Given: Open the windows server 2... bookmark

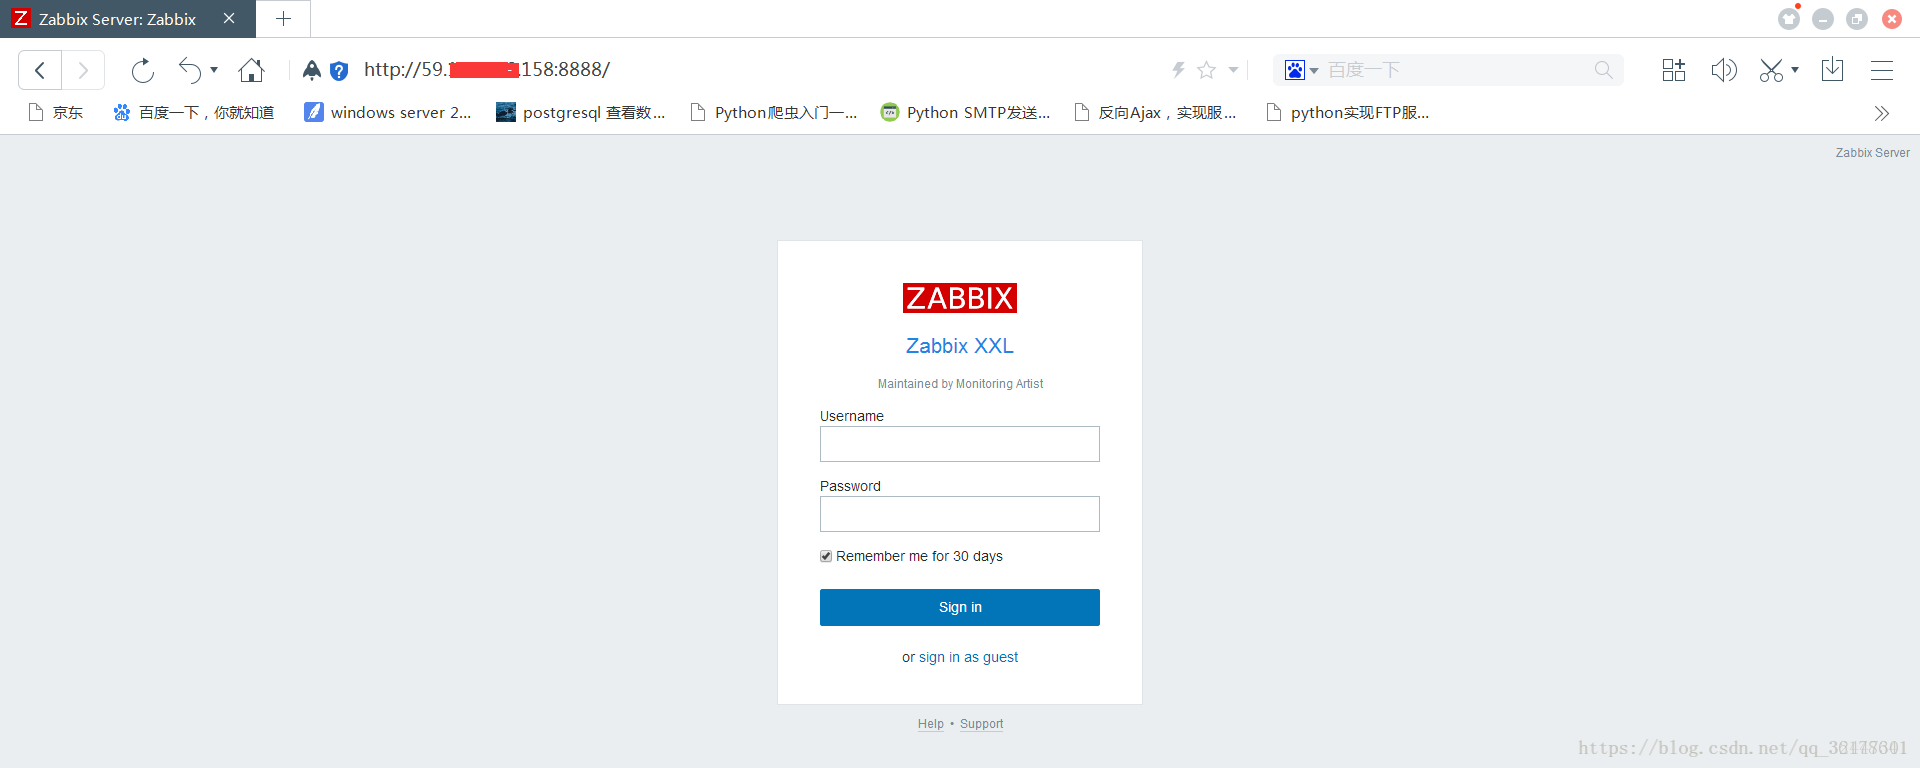Looking at the screenshot, I should (x=388, y=113).
